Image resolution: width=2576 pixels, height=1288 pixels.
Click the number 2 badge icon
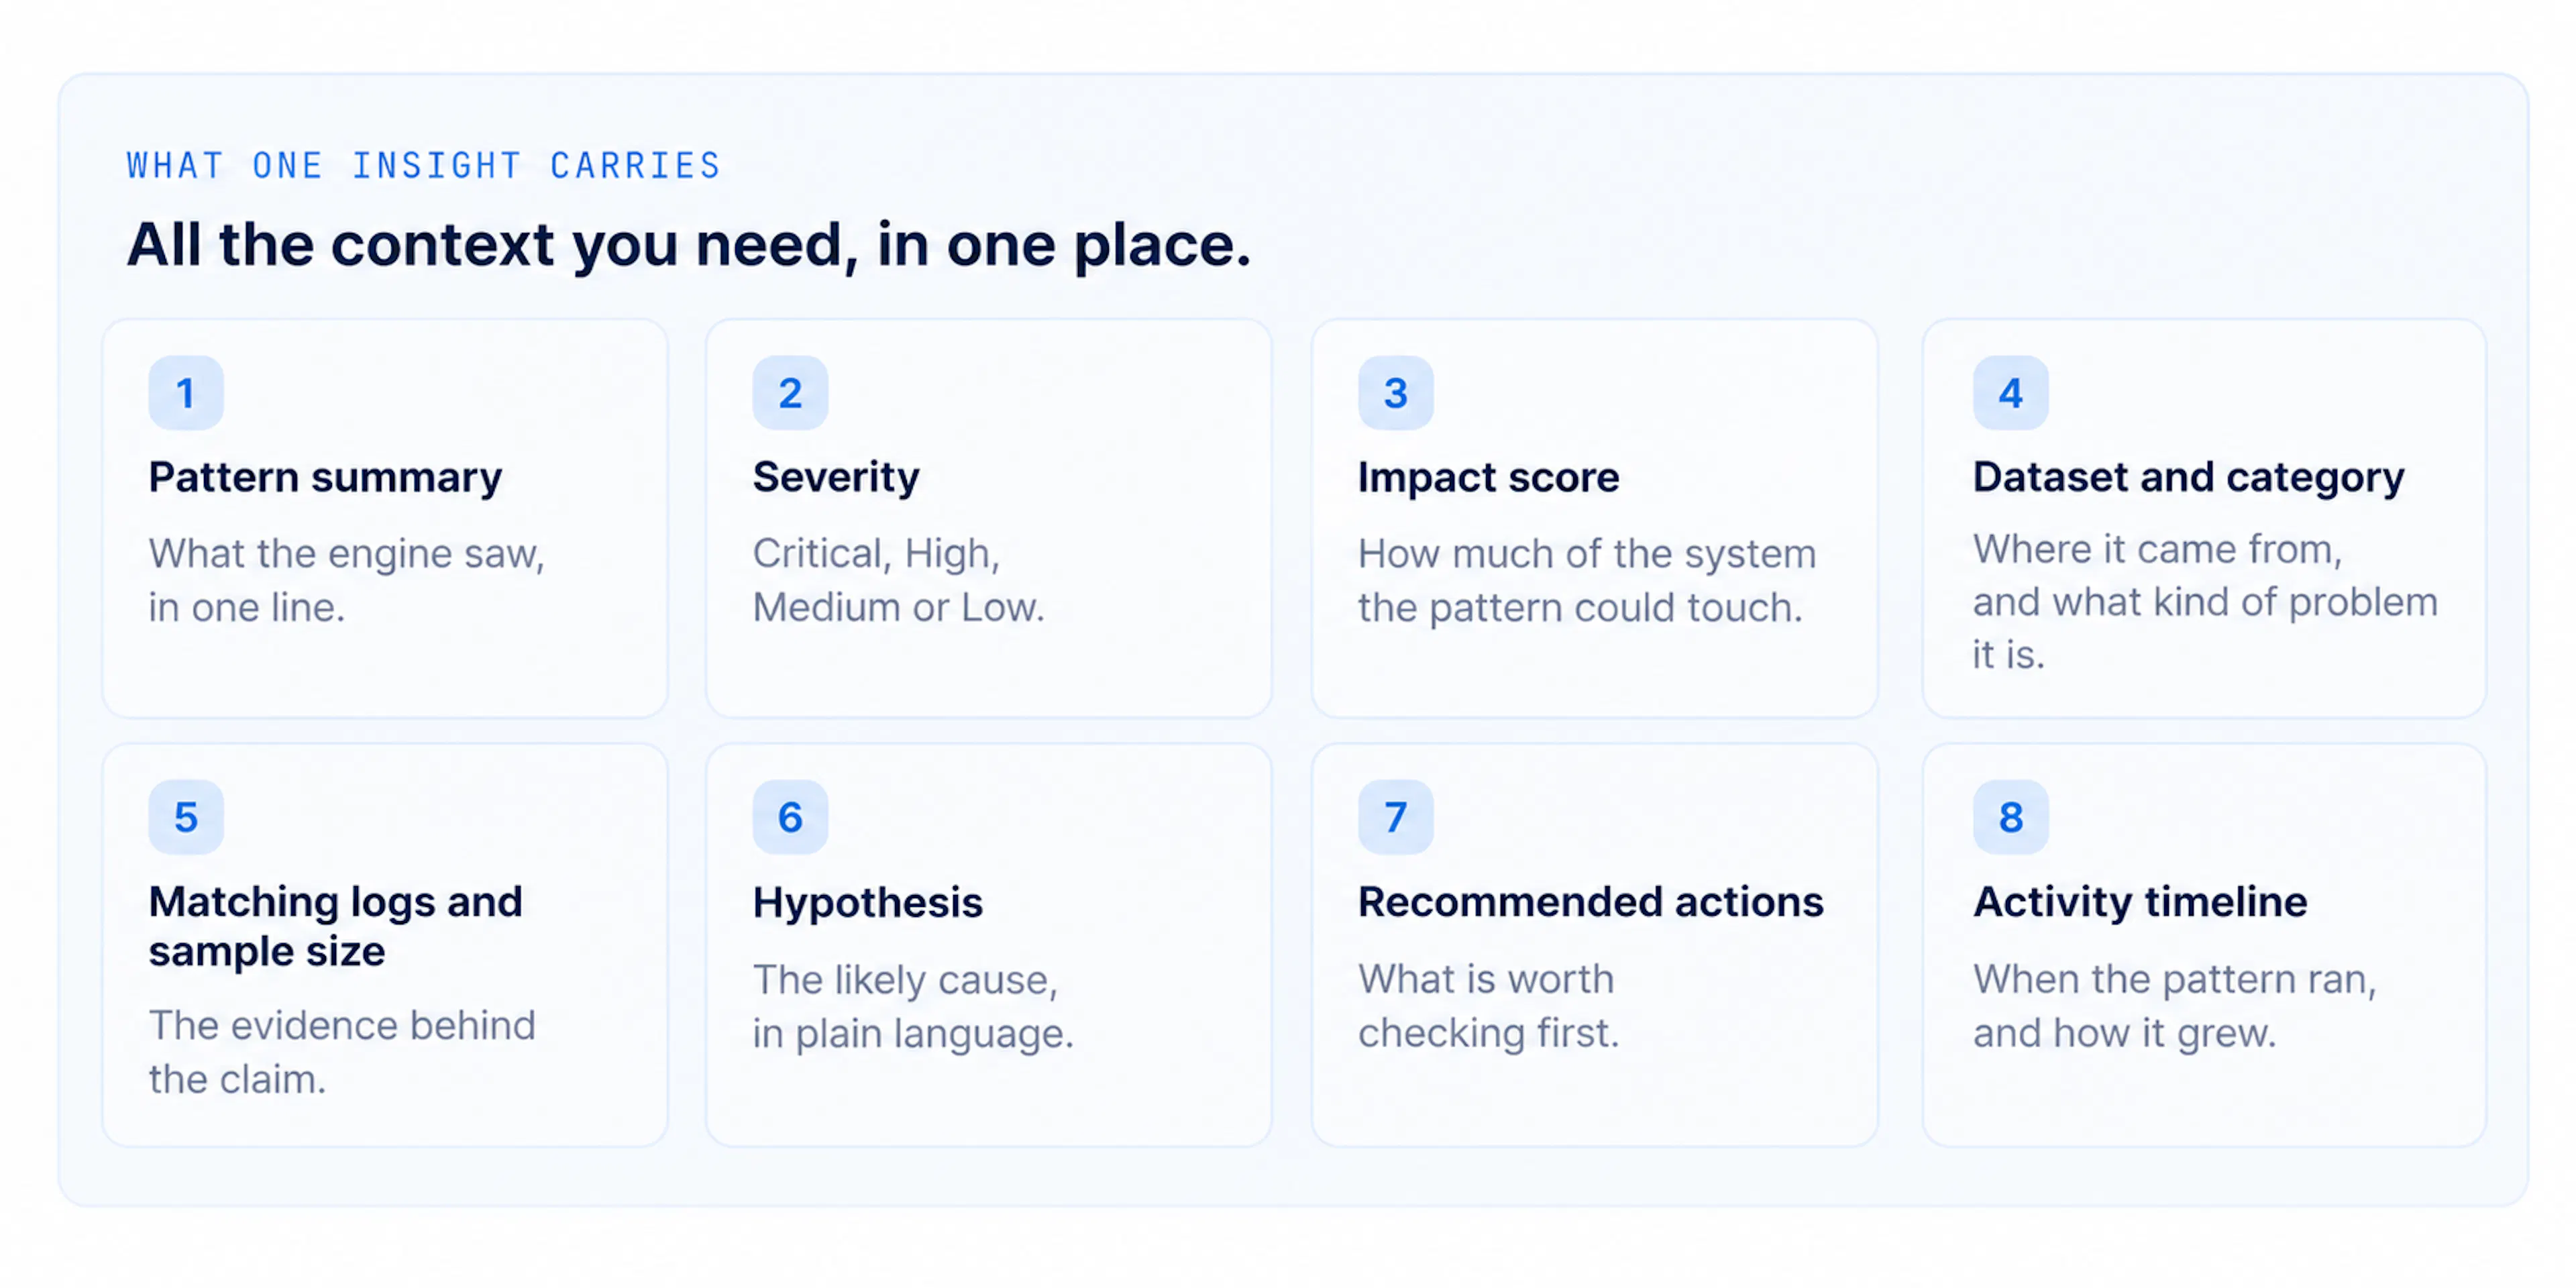coord(790,393)
